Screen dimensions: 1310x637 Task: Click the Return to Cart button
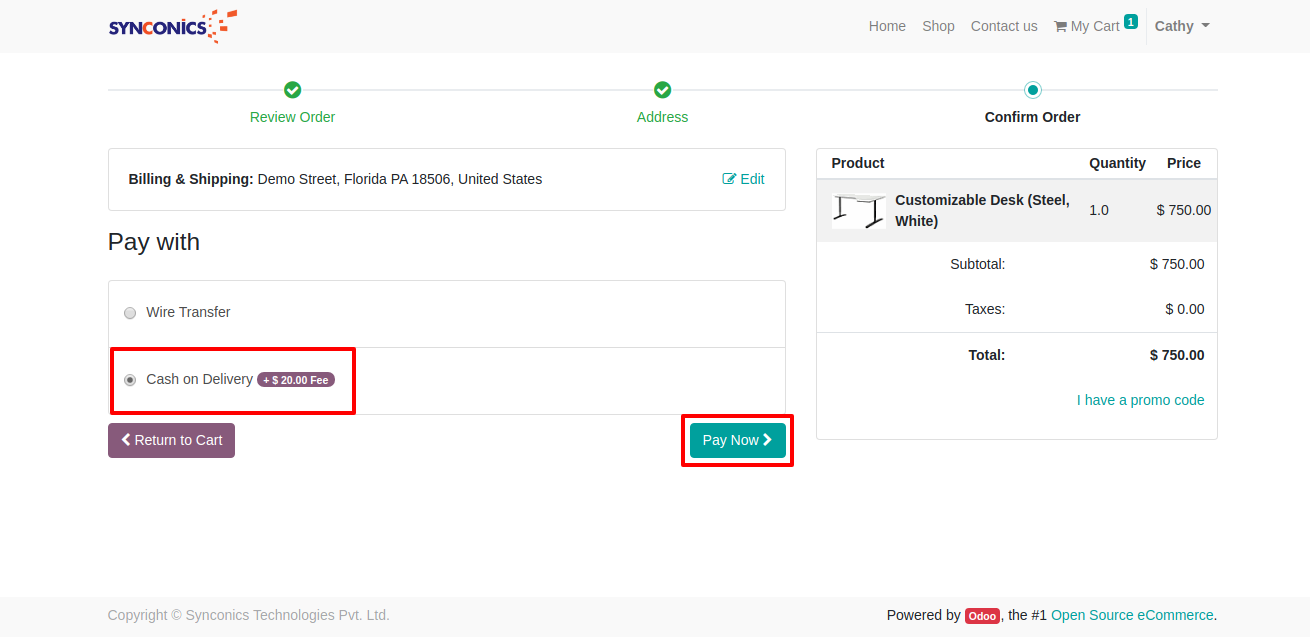[x=171, y=440]
